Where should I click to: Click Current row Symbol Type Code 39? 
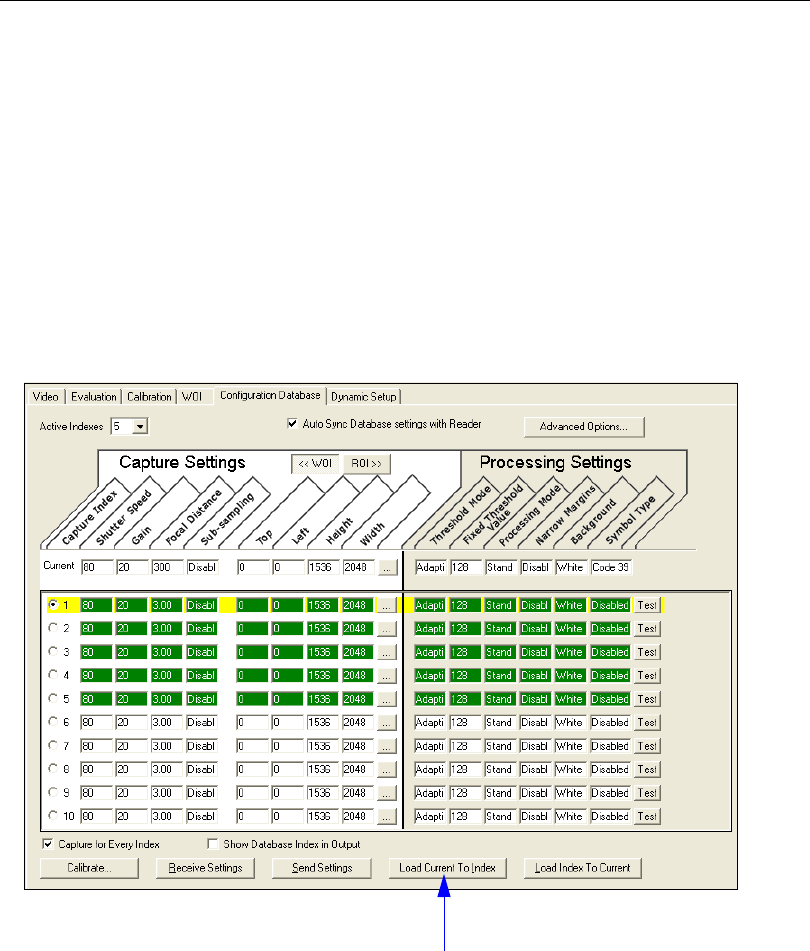click(x=611, y=568)
